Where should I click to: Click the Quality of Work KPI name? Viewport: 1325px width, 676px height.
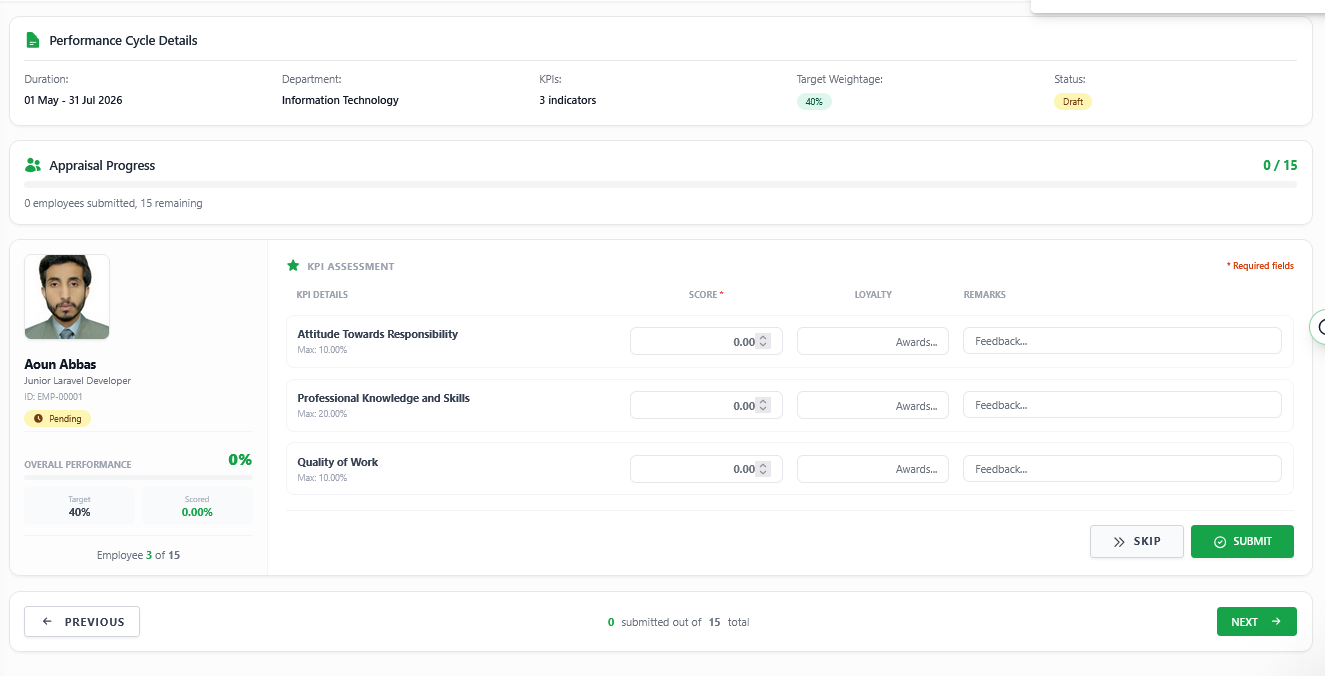[338, 462]
